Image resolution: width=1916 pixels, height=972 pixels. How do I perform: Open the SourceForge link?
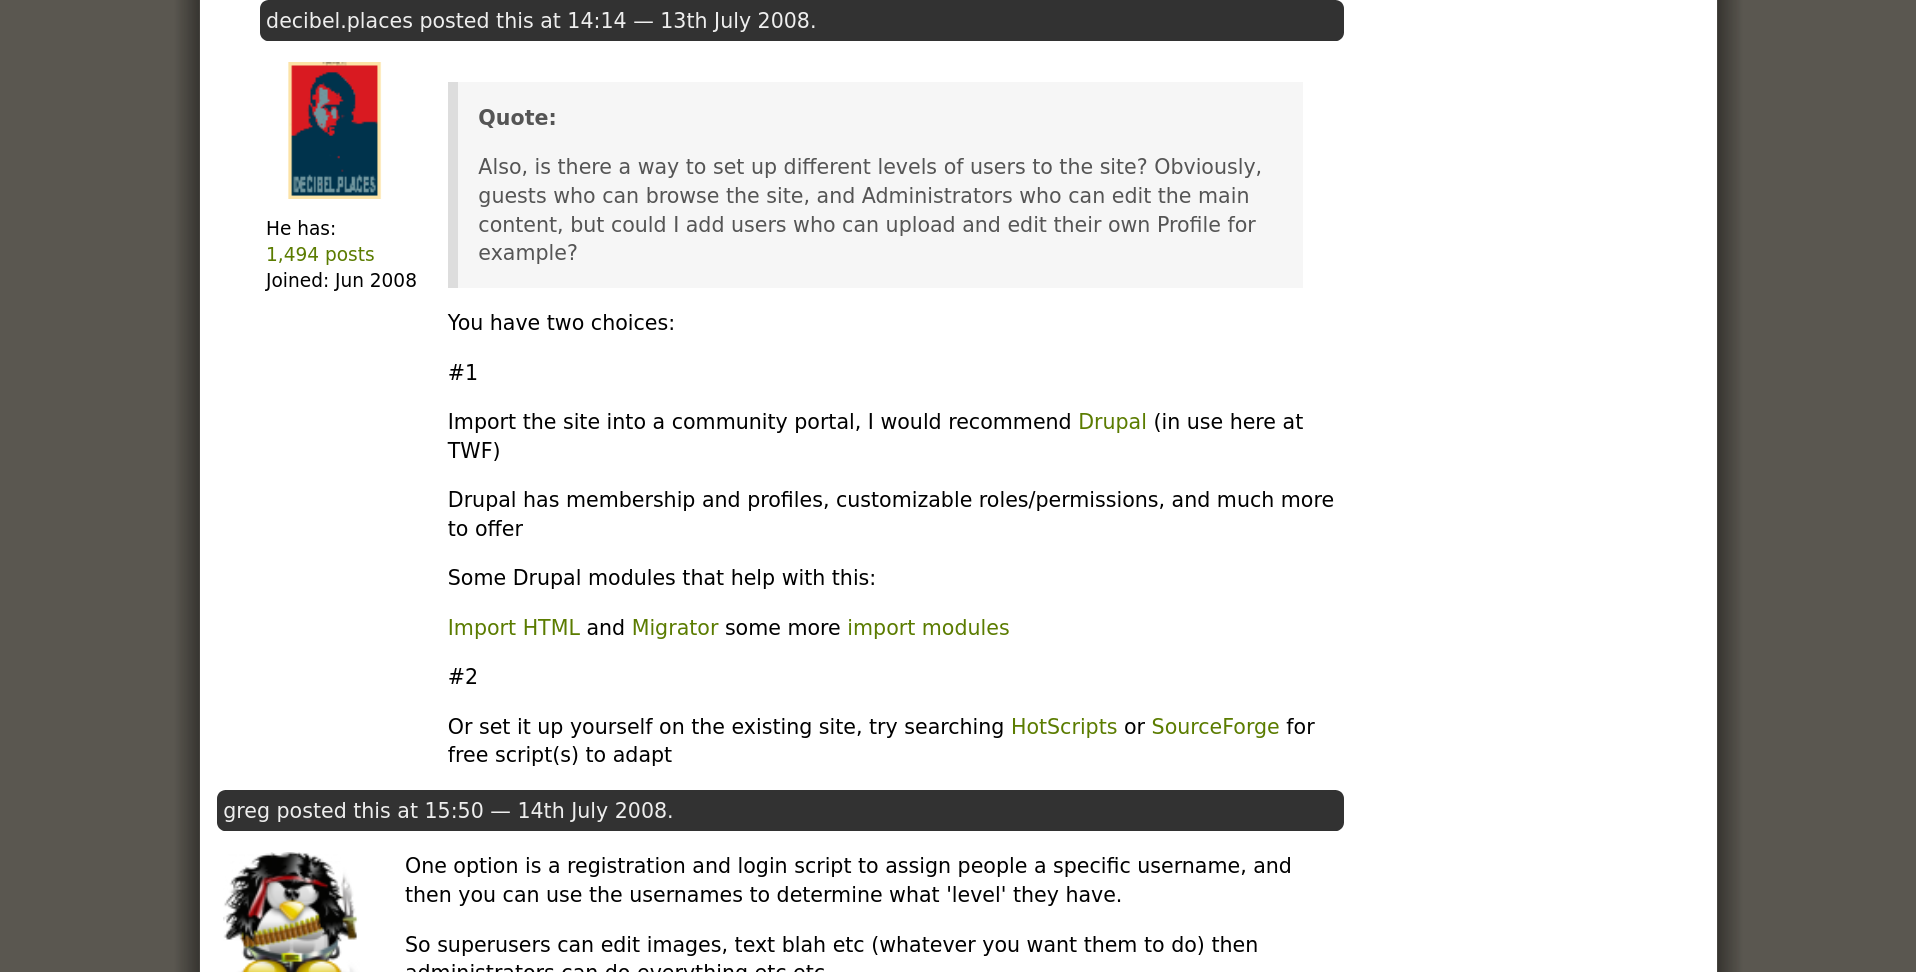(x=1214, y=727)
